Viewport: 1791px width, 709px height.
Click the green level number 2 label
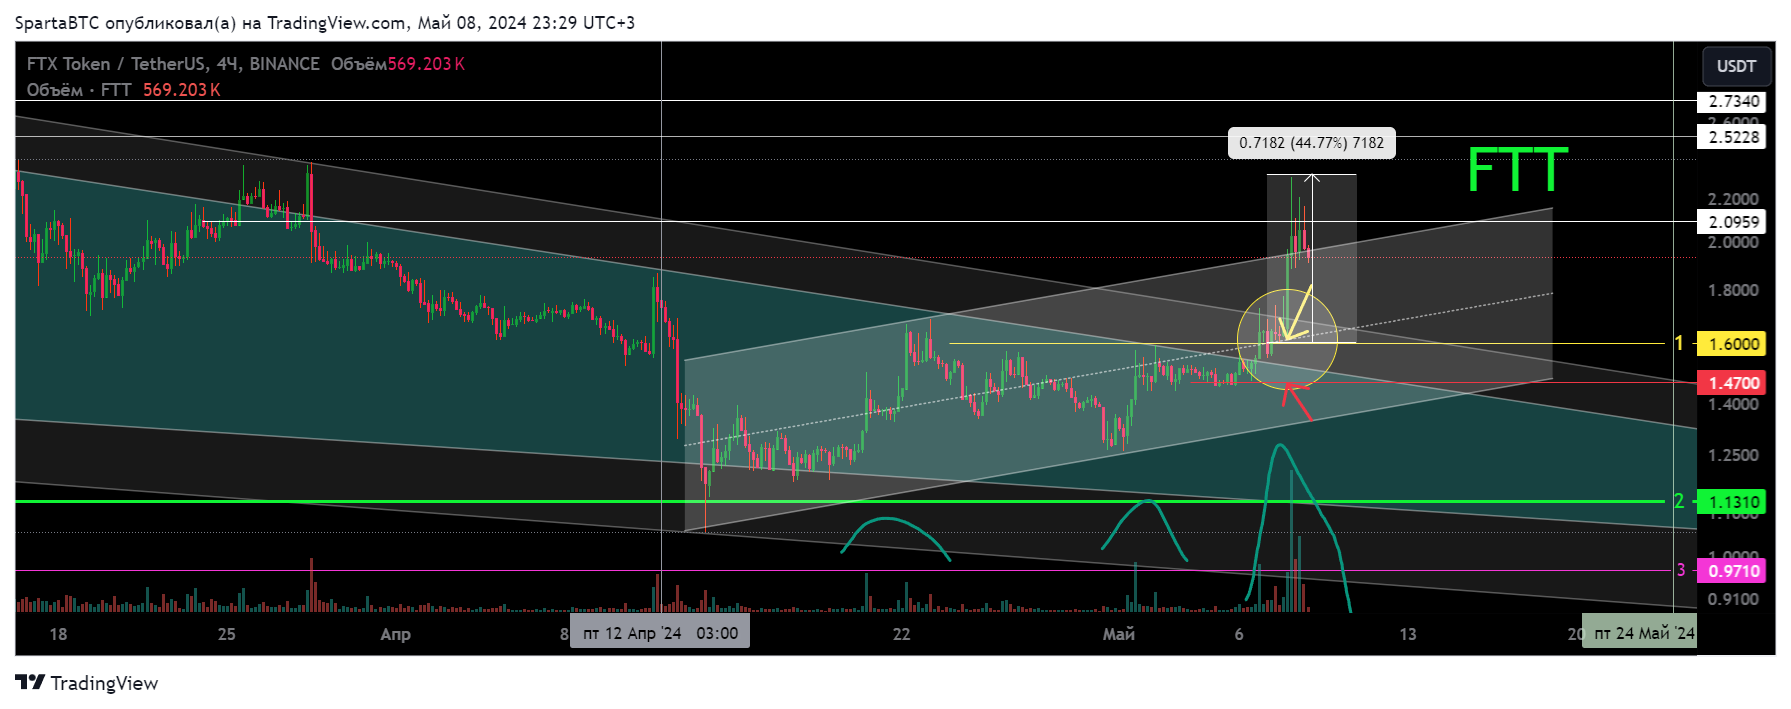point(1680,501)
